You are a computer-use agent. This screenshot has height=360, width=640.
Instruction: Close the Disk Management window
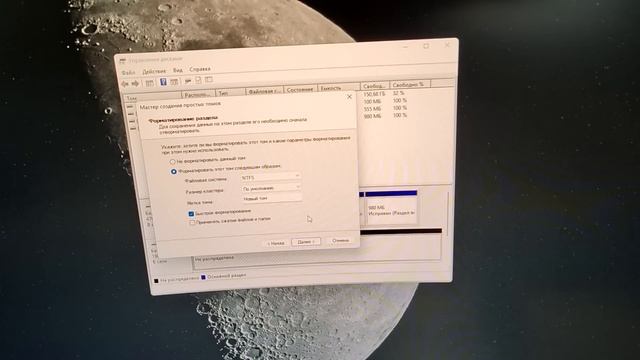tap(447, 44)
